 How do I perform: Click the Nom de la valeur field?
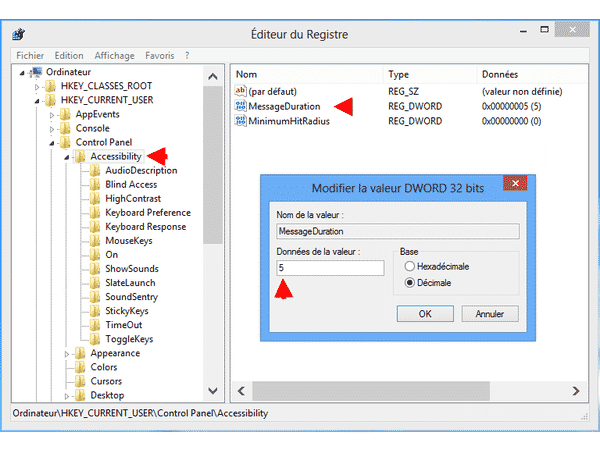click(398, 231)
